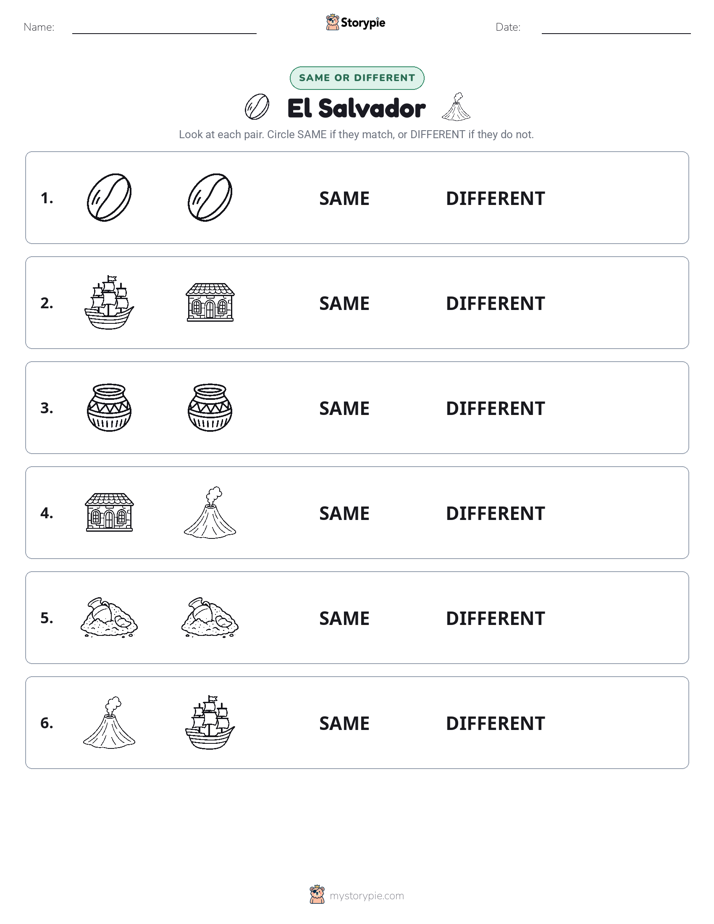Click the Date line field
Screen dimensions: 714x924
pyautogui.click(x=616, y=28)
